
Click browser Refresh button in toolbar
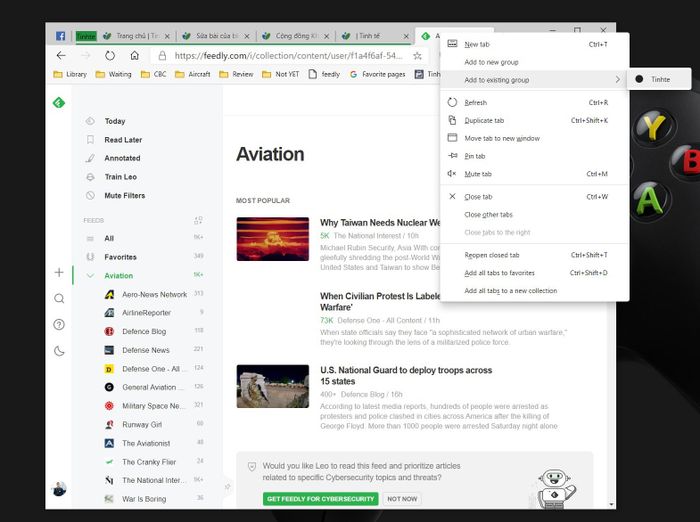point(110,55)
